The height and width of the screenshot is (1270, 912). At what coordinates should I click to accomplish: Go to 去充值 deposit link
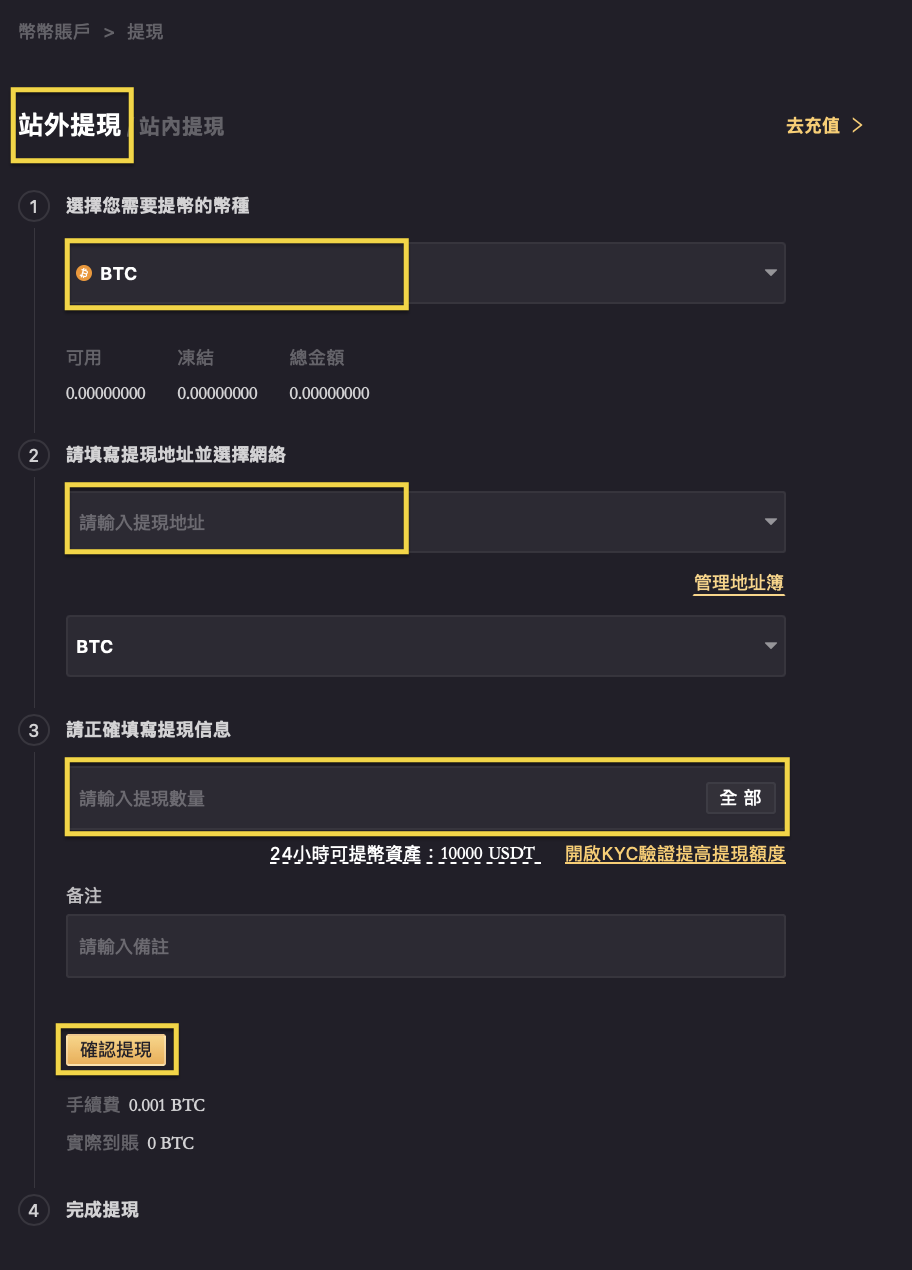[x=813, y=126]
